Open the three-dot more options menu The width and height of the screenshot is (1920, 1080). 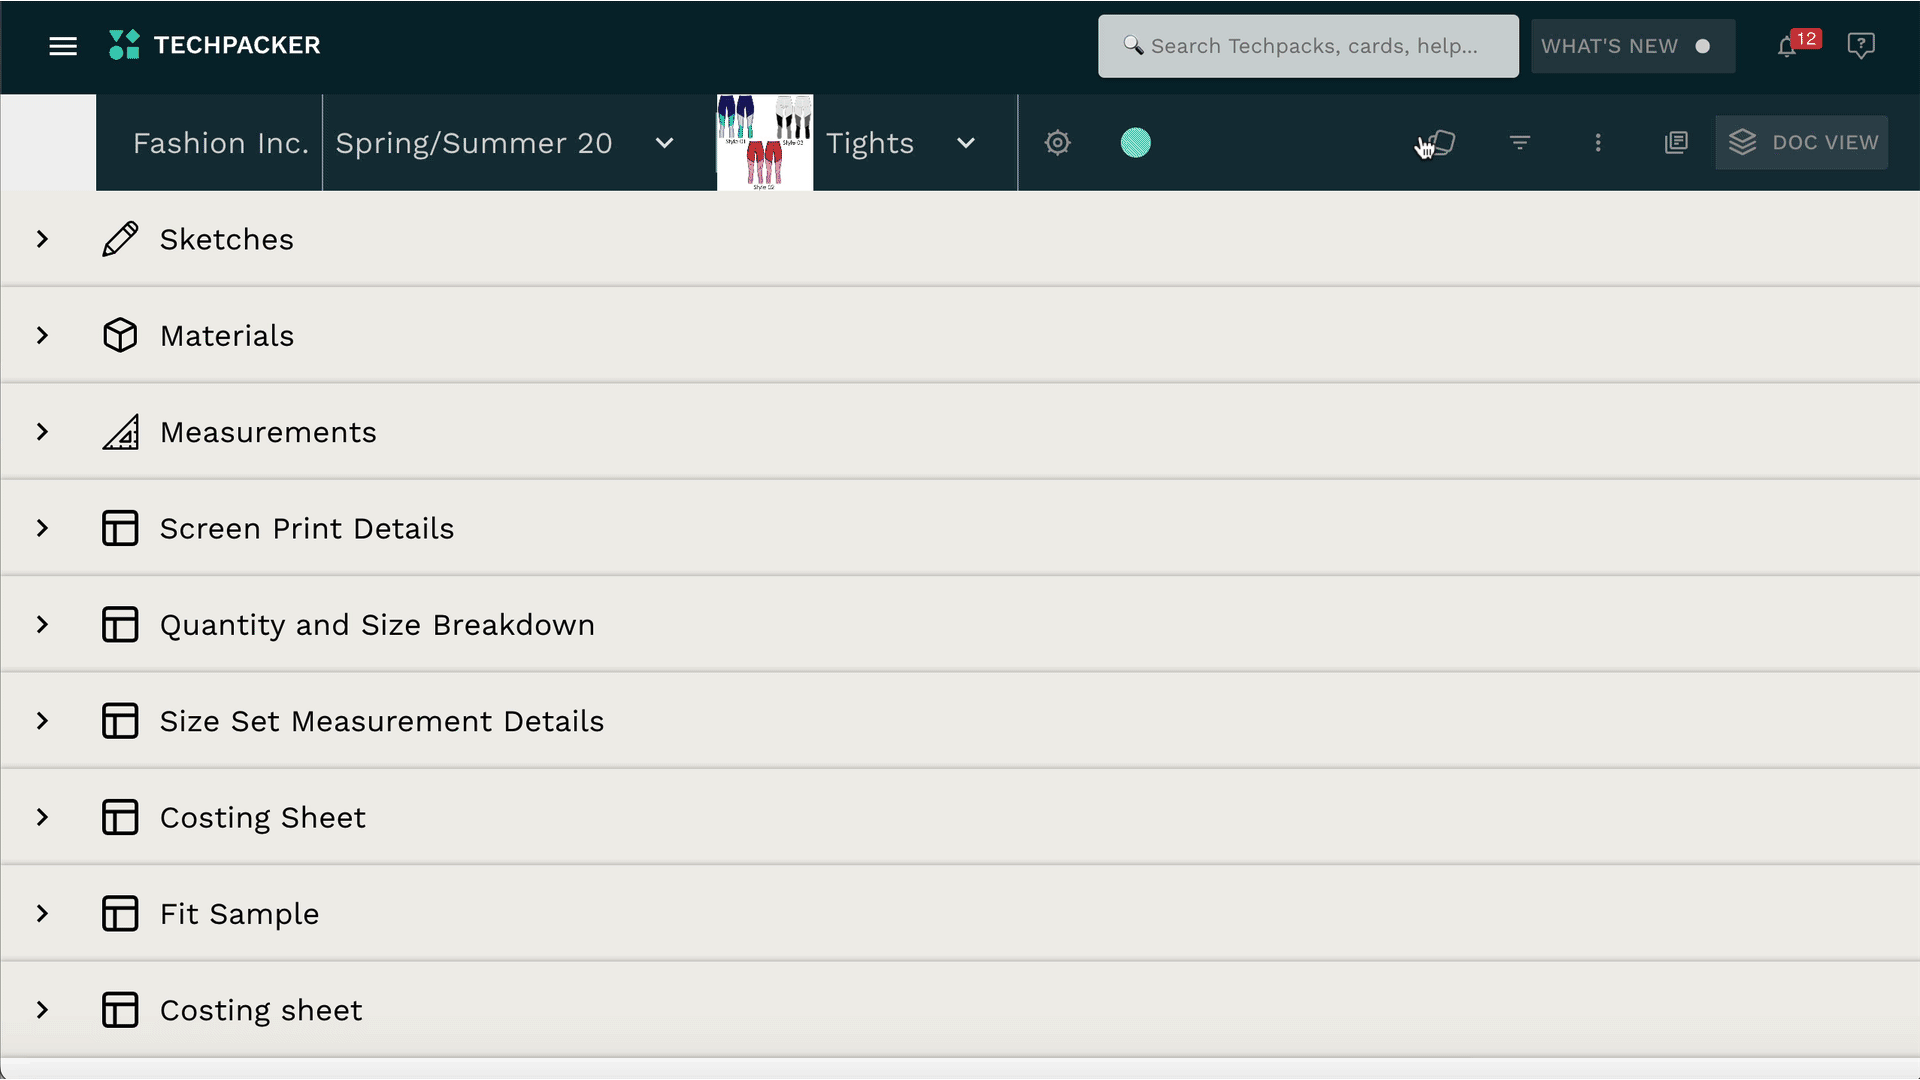tap(1598, 143)
